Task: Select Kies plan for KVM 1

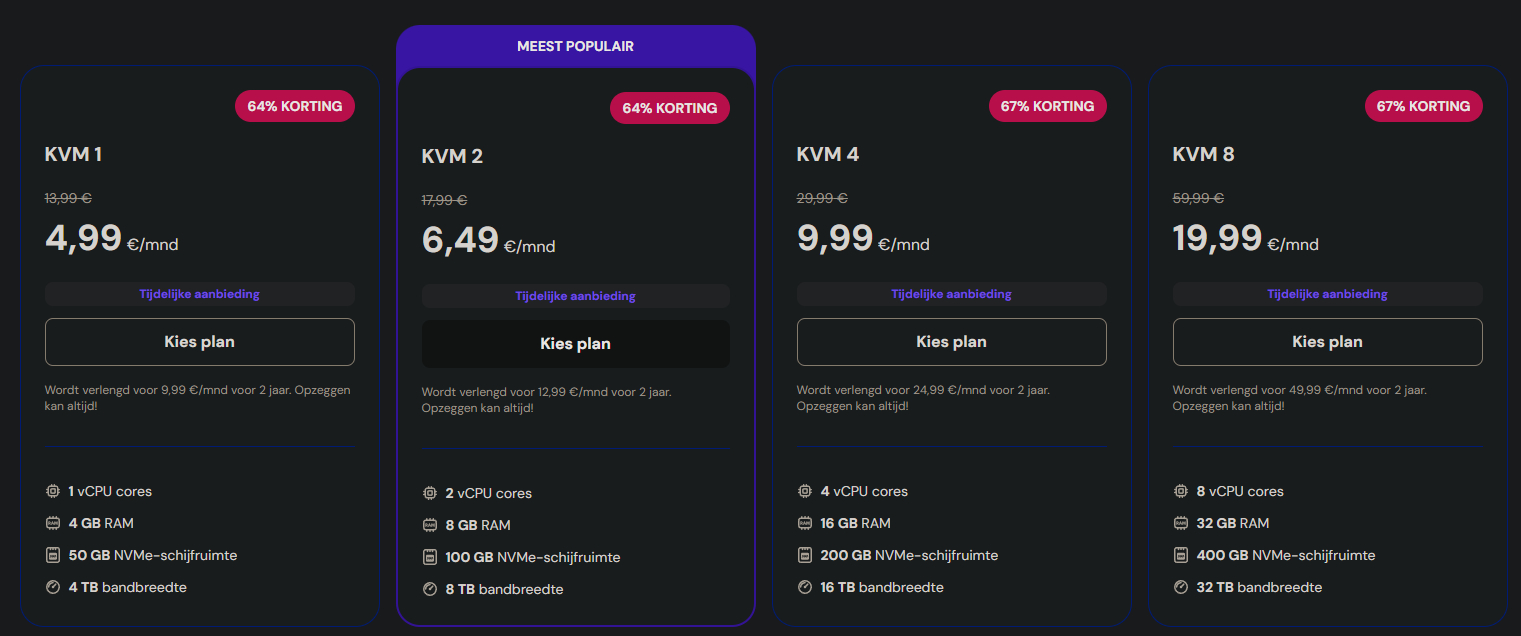Action: coord(200,341)
